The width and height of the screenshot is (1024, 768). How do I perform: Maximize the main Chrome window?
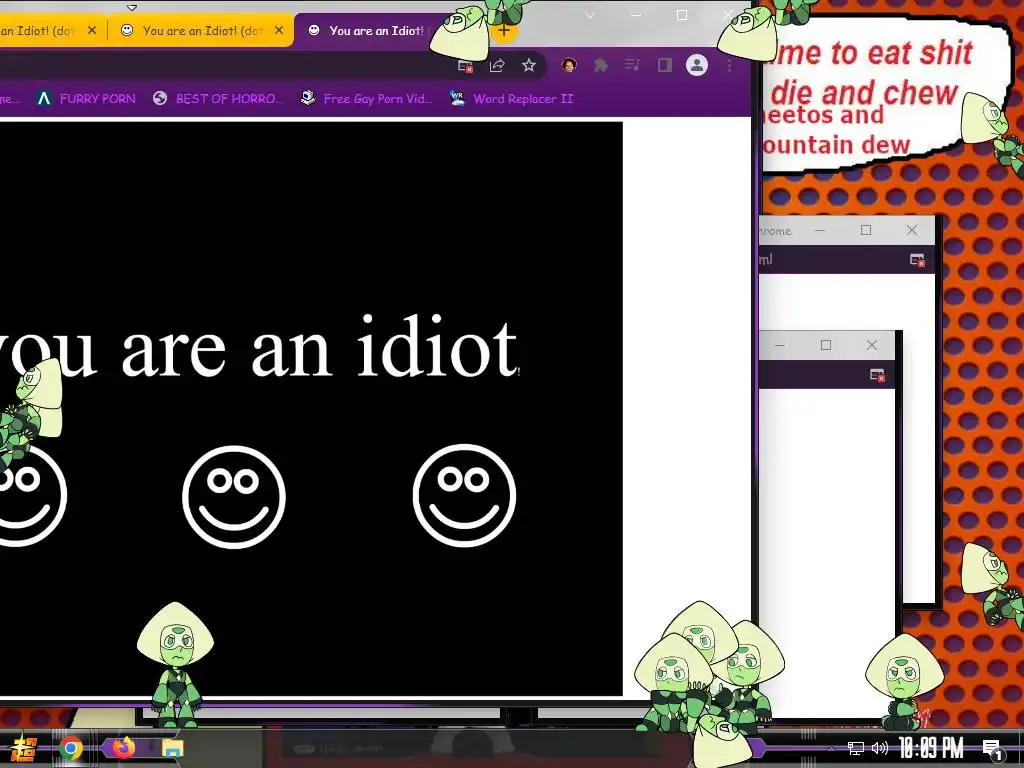pyautogui.click(x=682, y=15)
